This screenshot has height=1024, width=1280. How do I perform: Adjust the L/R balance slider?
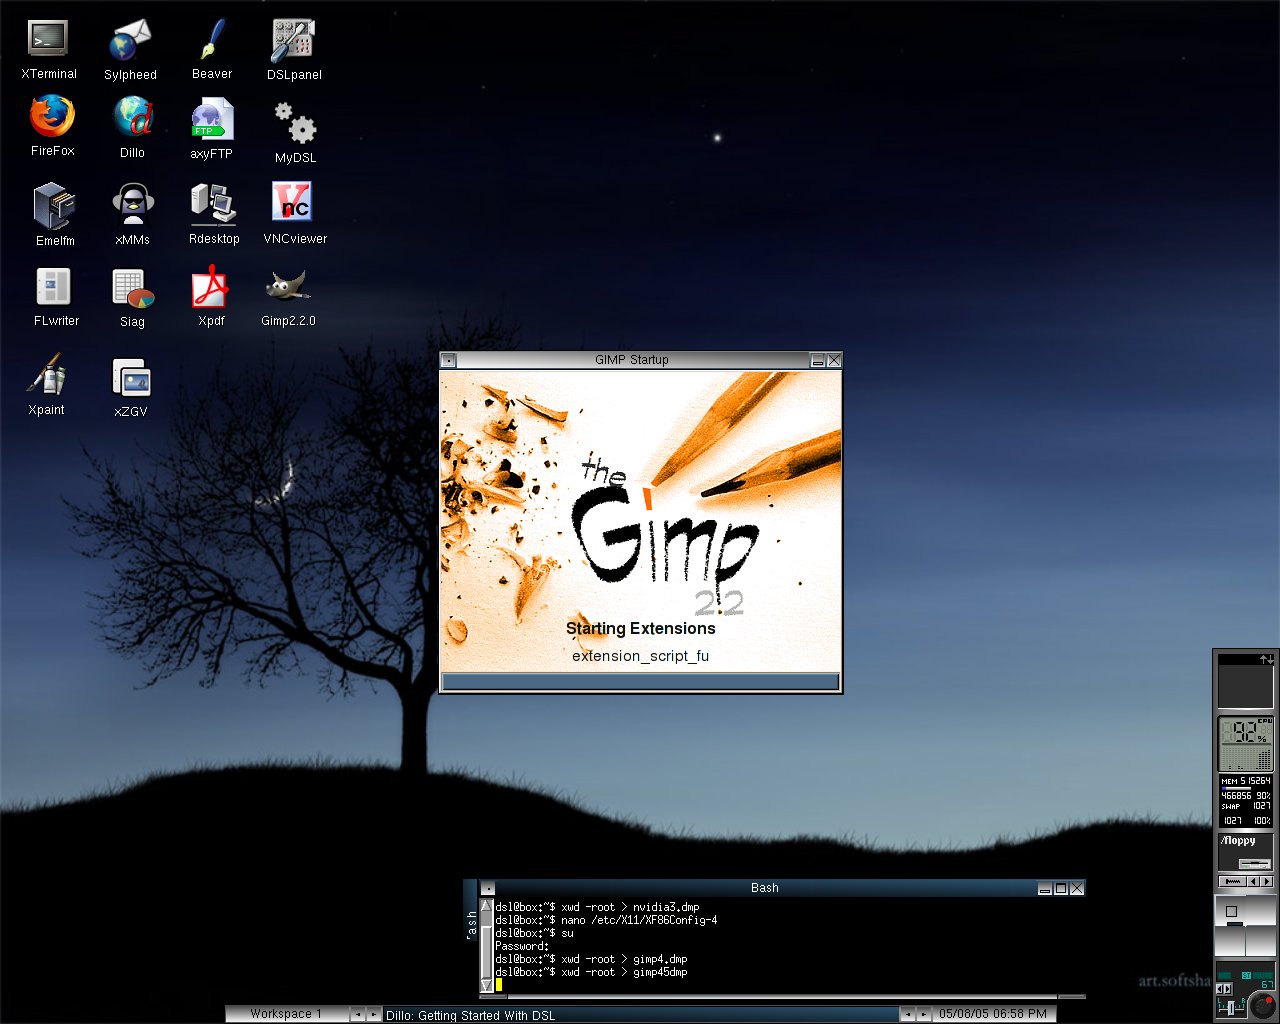coord(1231,1007)
